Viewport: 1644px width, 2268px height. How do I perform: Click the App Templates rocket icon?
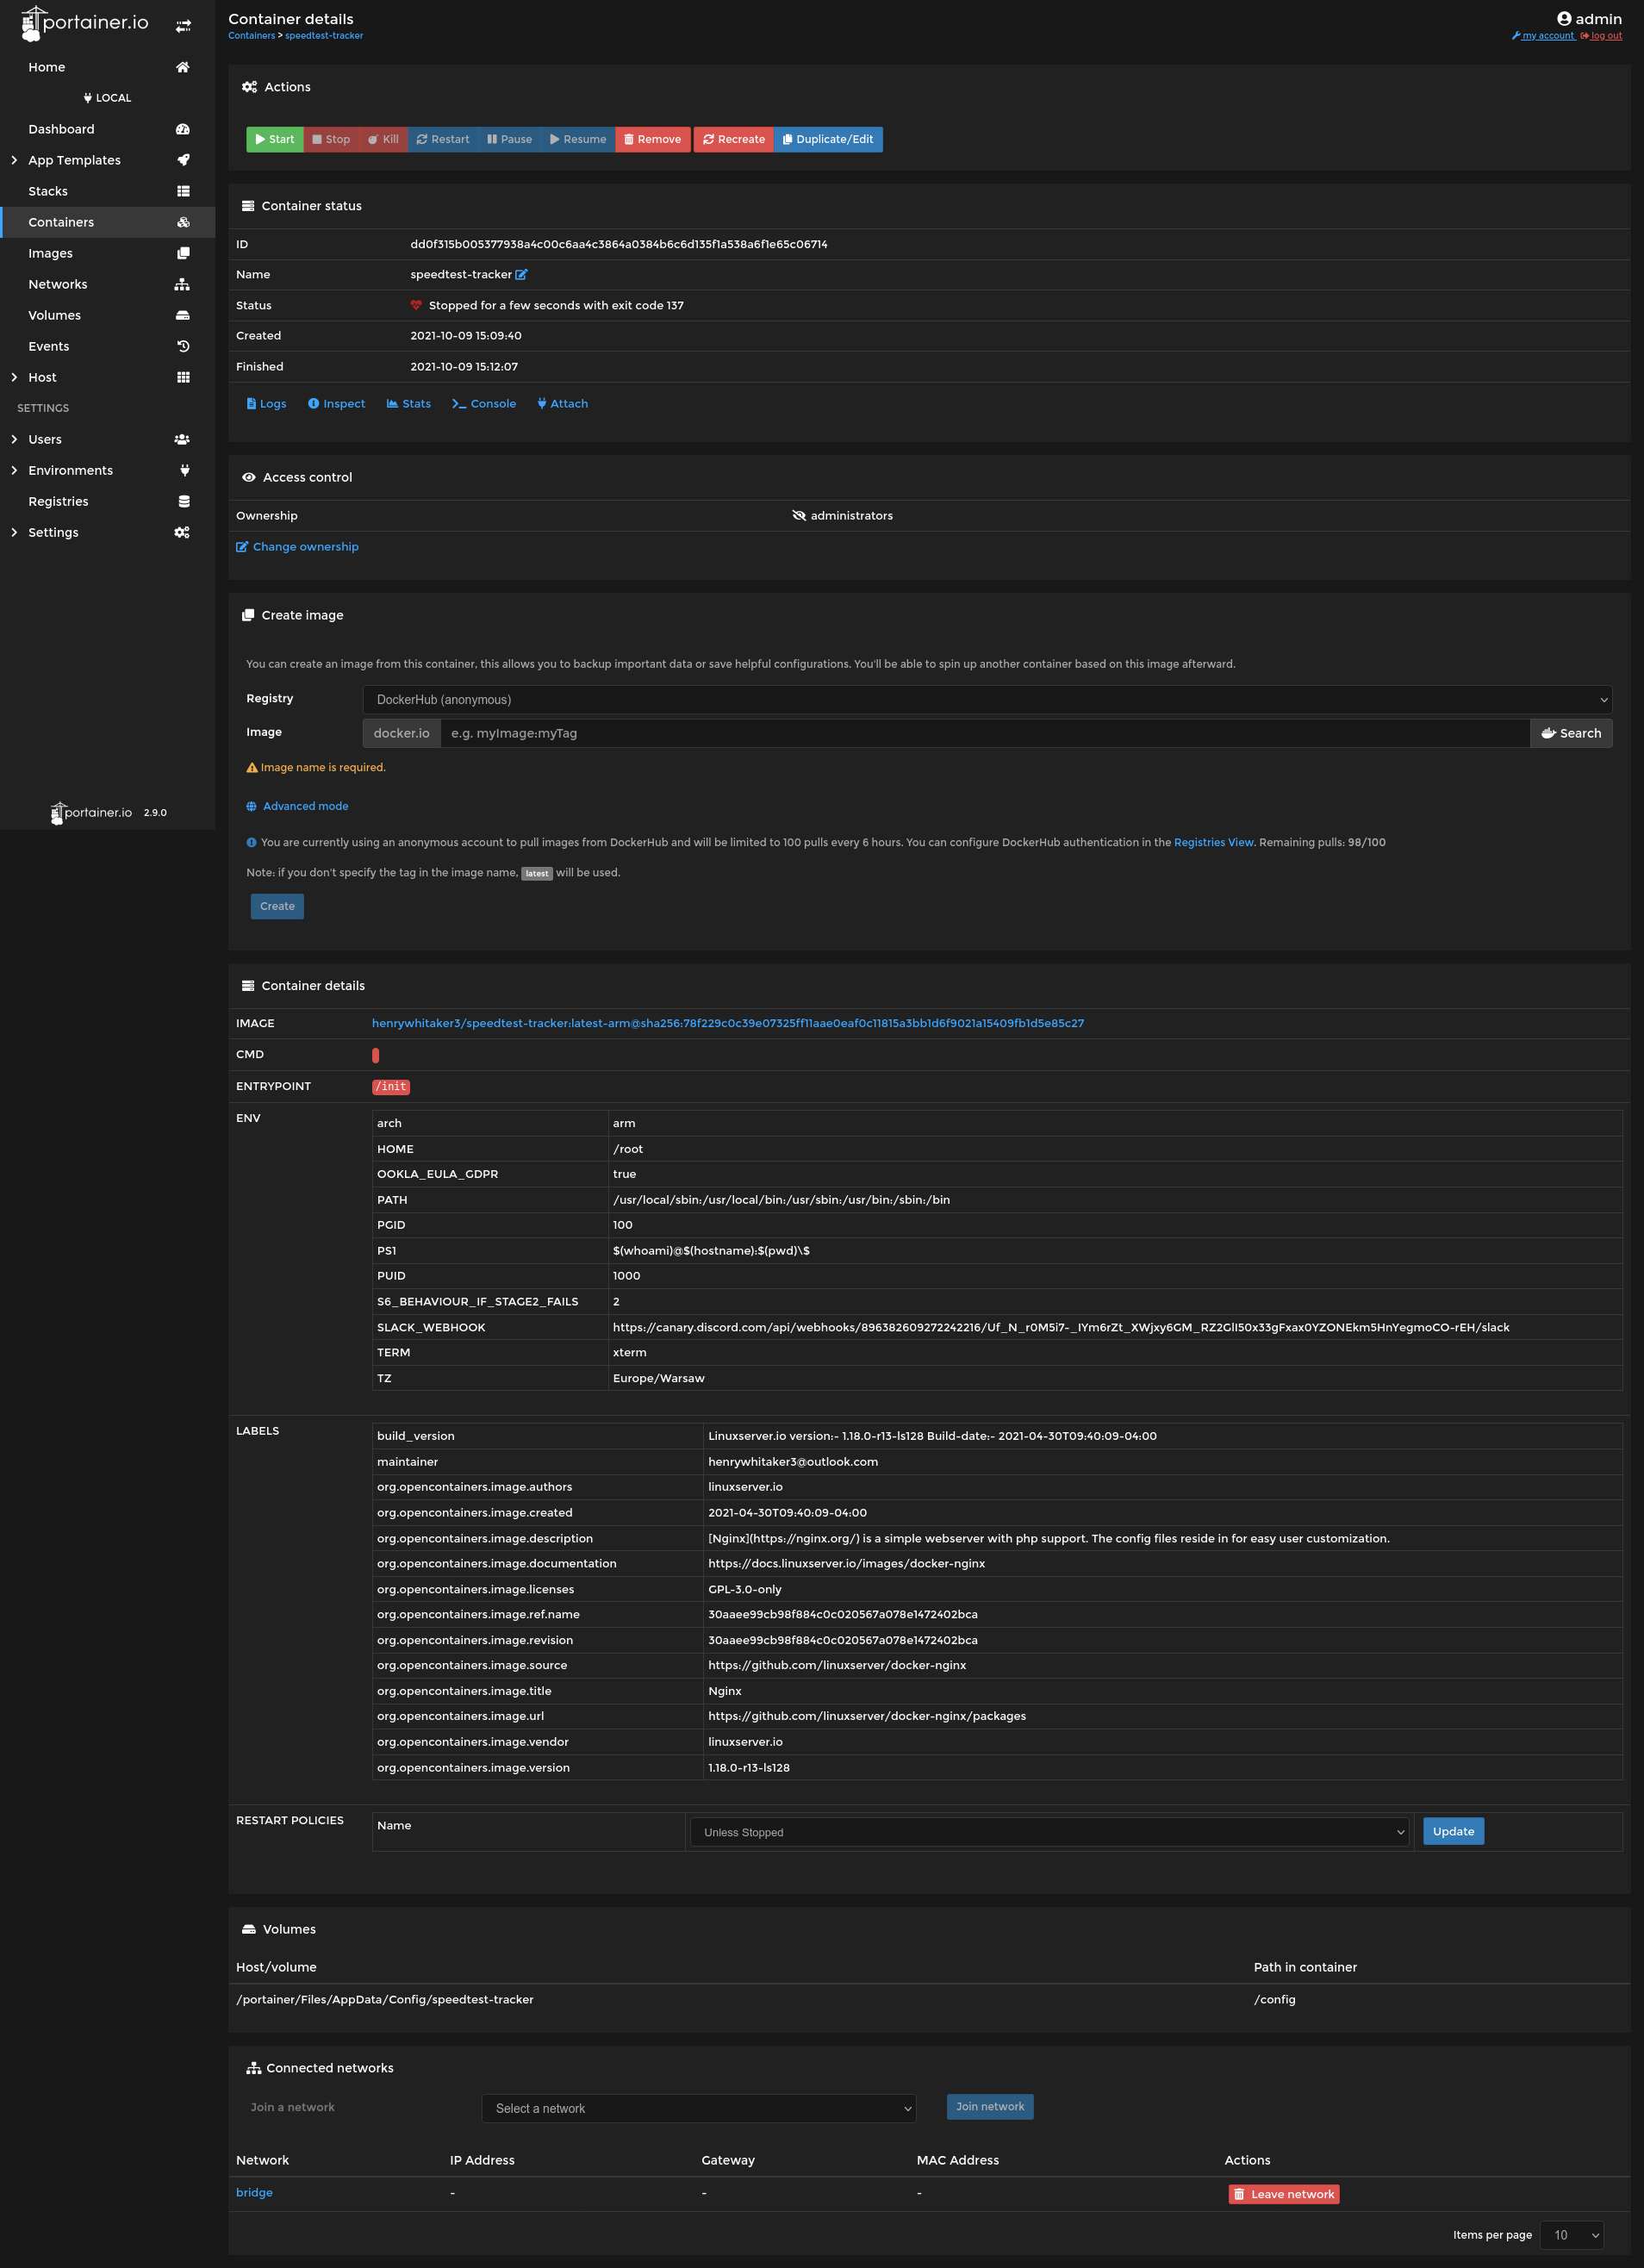pyautogui.click(x=183, y=160)
